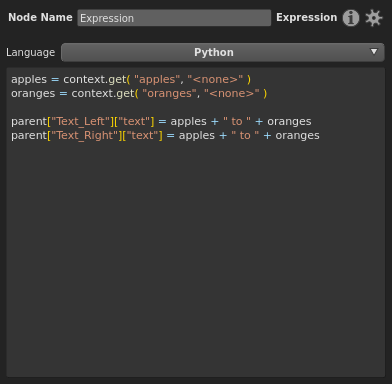The width and height of the screenshot is (392, 384).
Task: Click the Language label
Action: [x=31, y=52]
